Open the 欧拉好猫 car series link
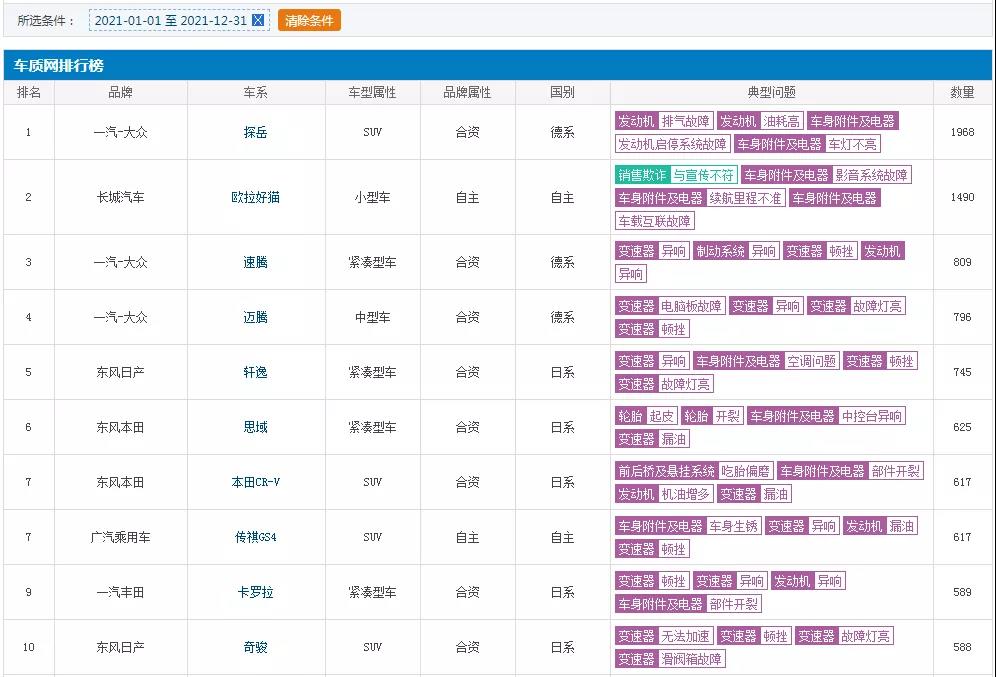Viewport: 996px width, 677px height. (x=255, y=197)
